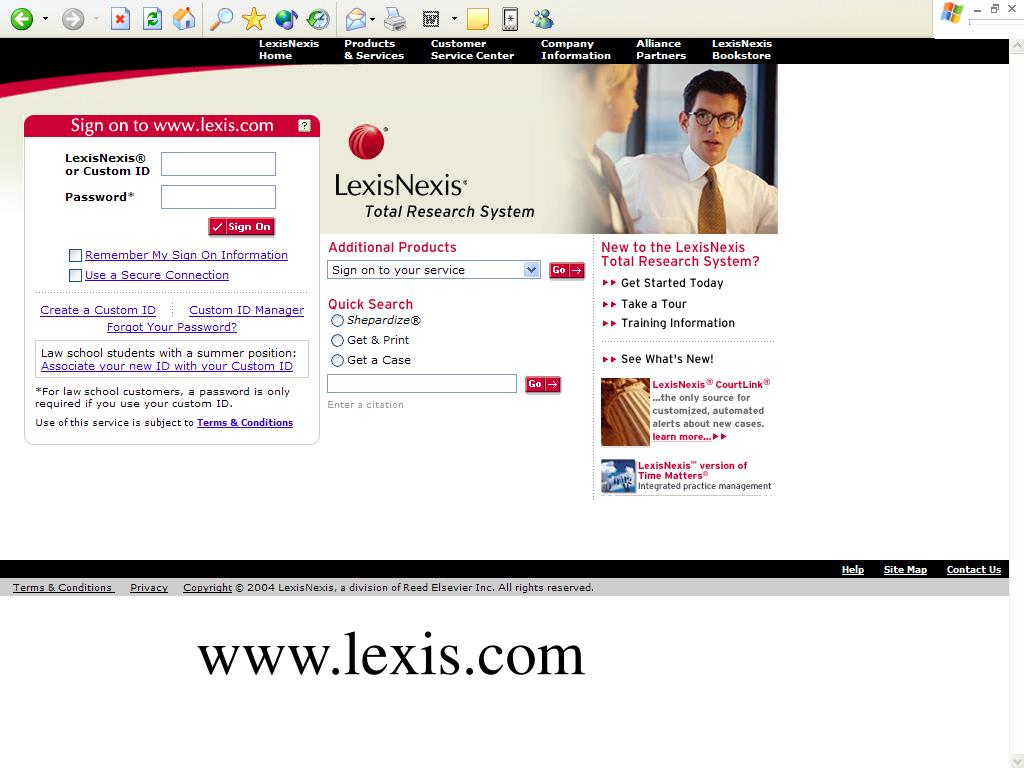This screenshot has height=768, width=1024.
Task: Open LexisNexis version of Time Matters link
Action: coord(692,470)
